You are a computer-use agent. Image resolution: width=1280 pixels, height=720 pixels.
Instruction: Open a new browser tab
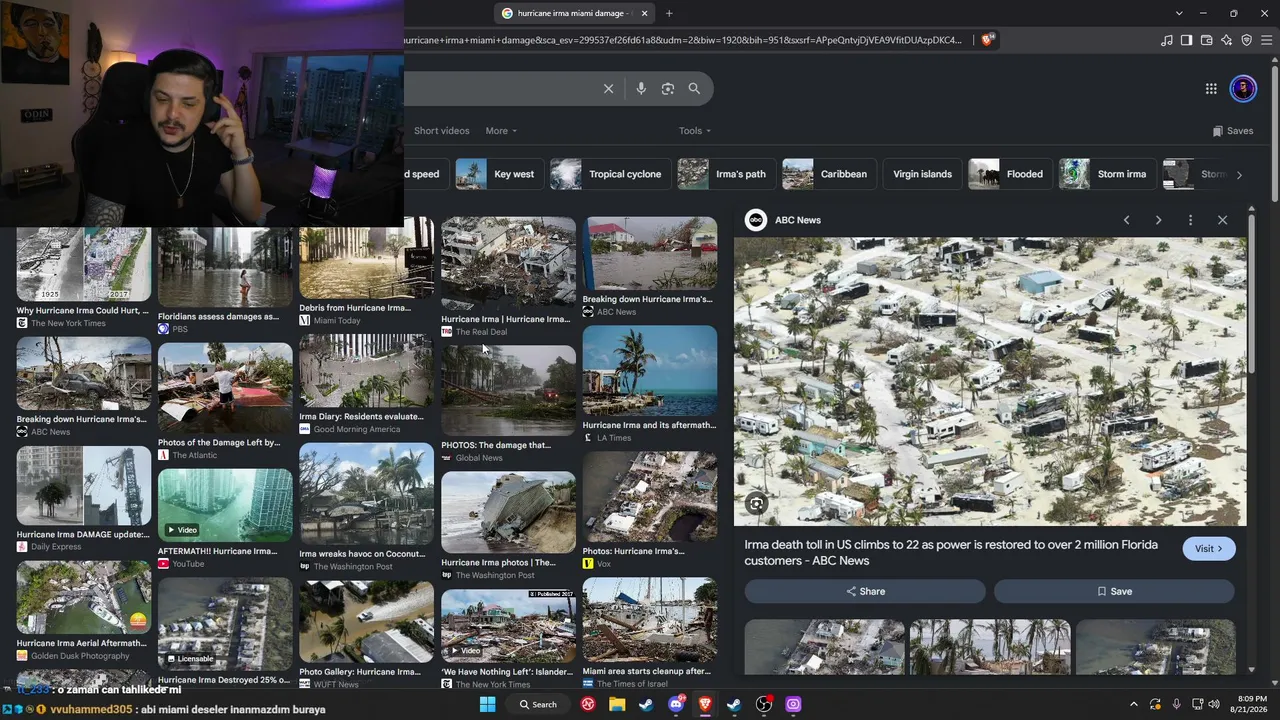click(x=669, y=13)
